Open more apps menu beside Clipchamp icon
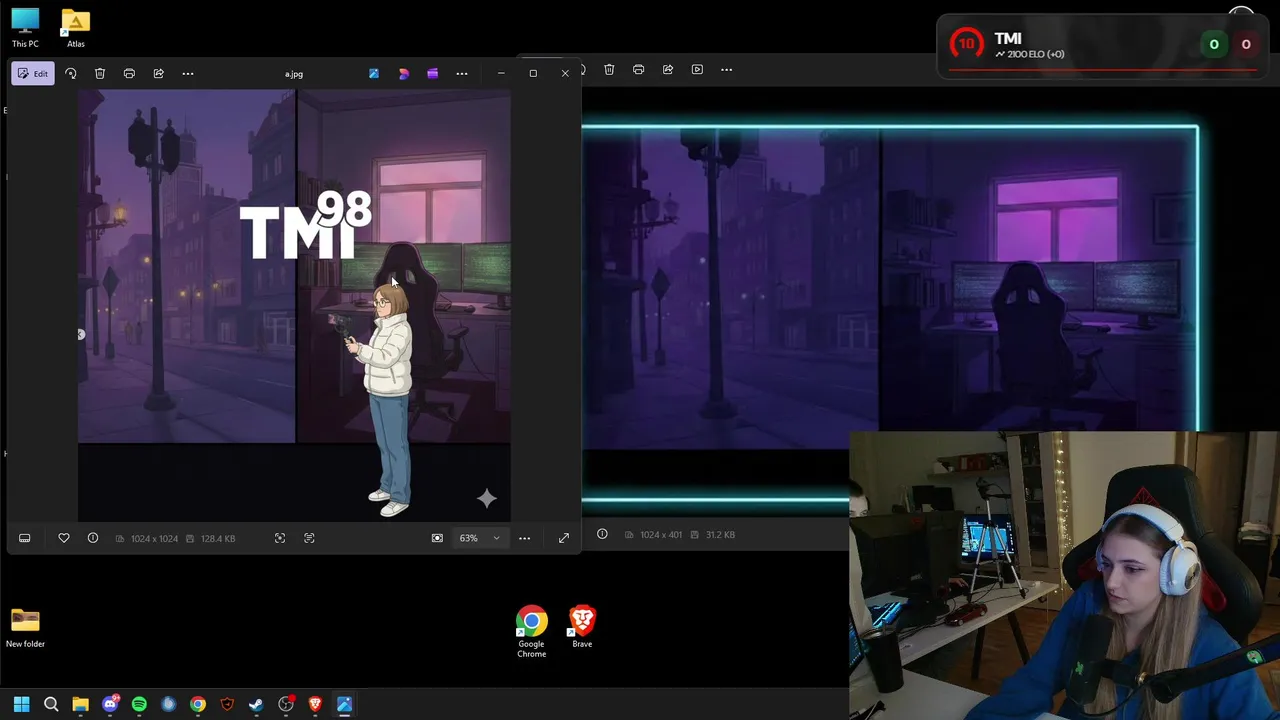Viewport: 1280px width, 720px height. 462,73
